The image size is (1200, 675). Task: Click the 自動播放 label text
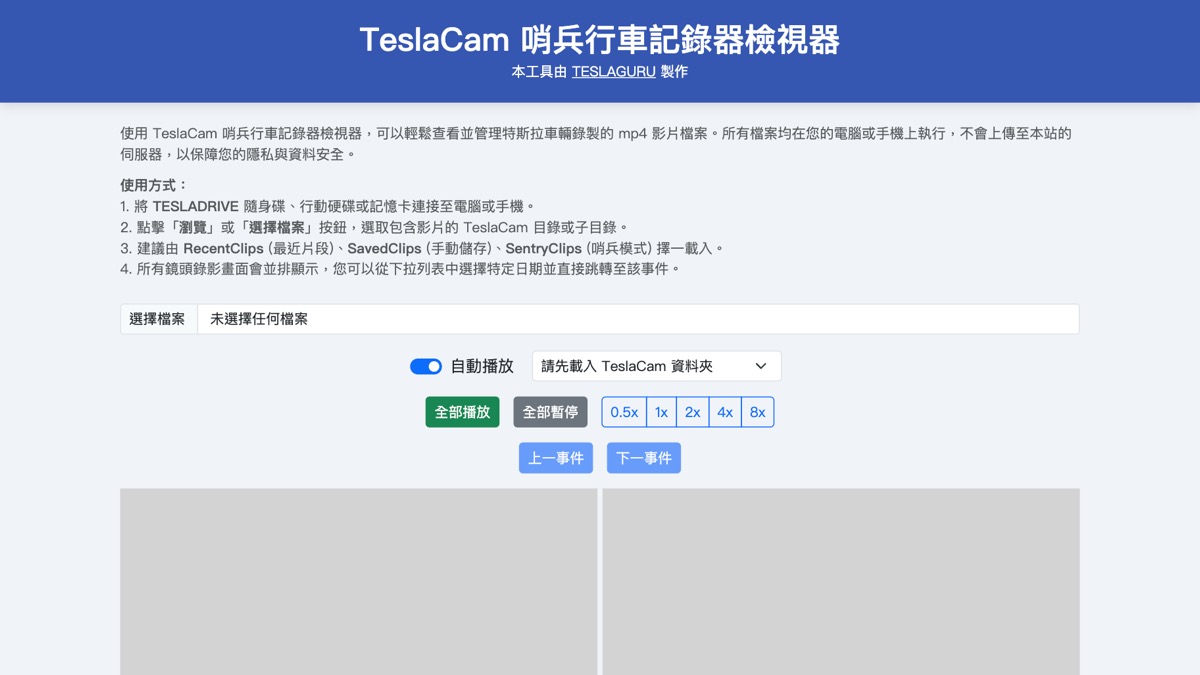482,366
